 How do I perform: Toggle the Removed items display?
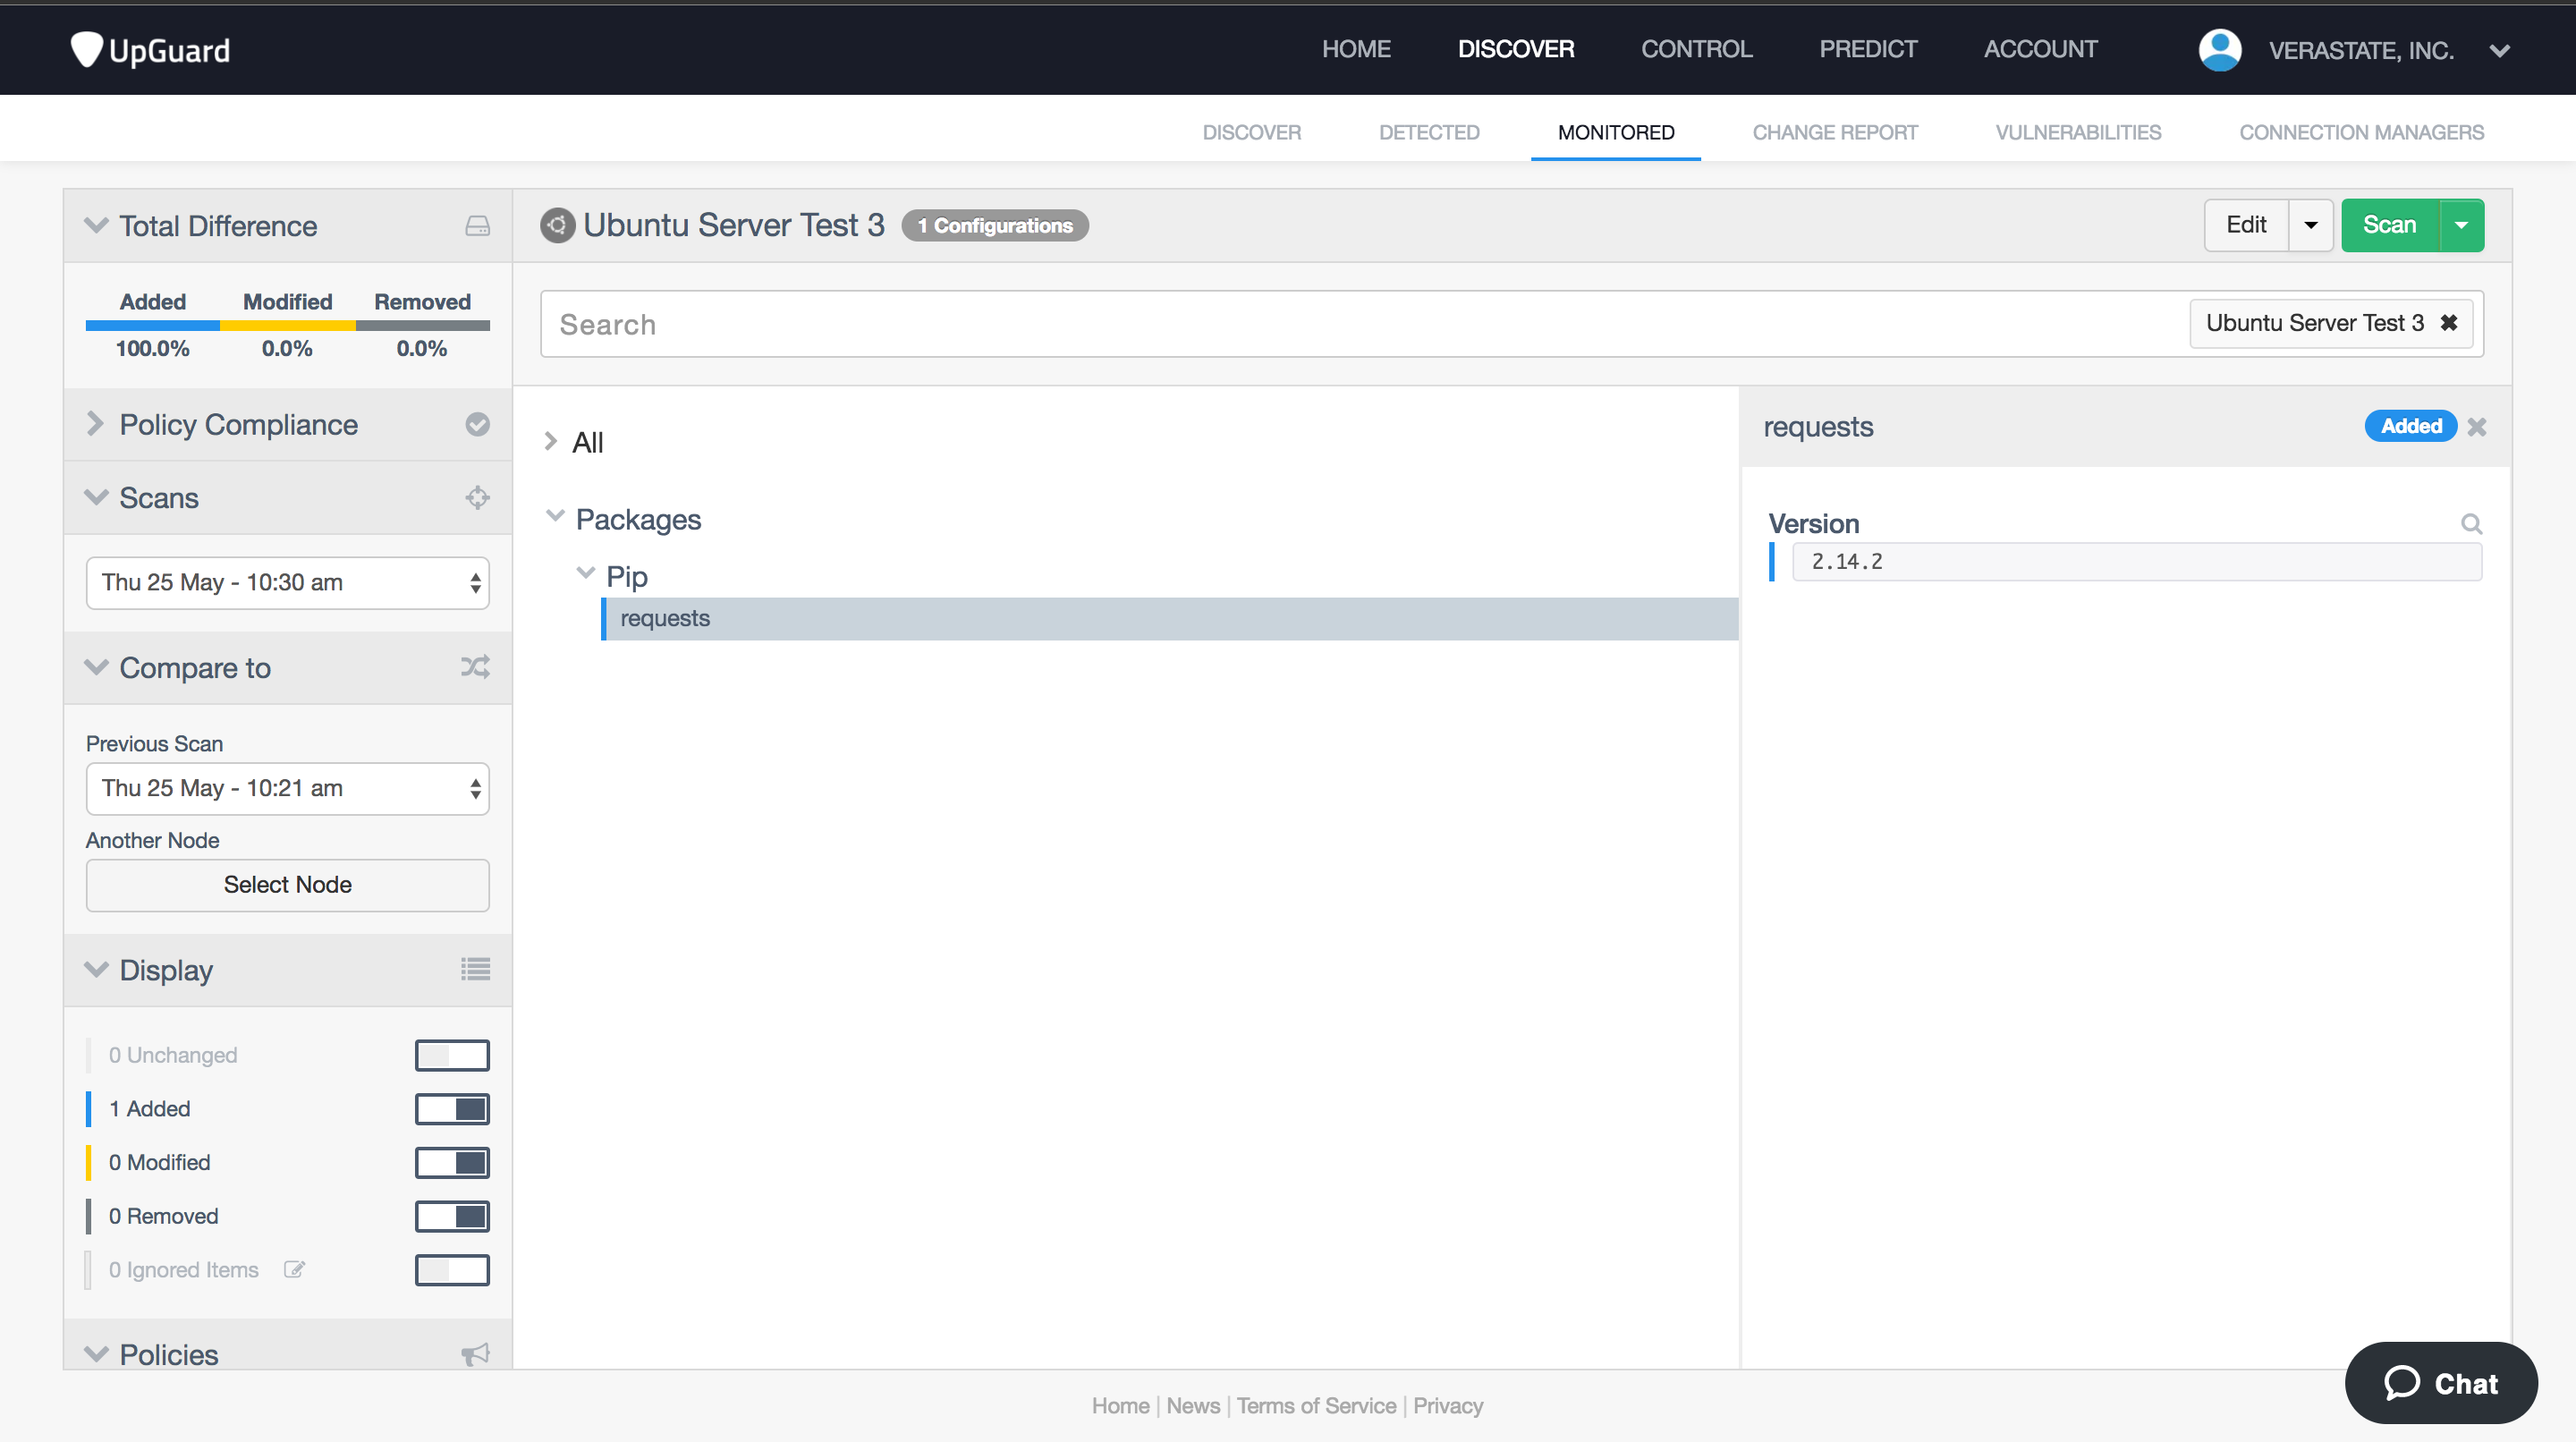click(x=452, y=1217)
